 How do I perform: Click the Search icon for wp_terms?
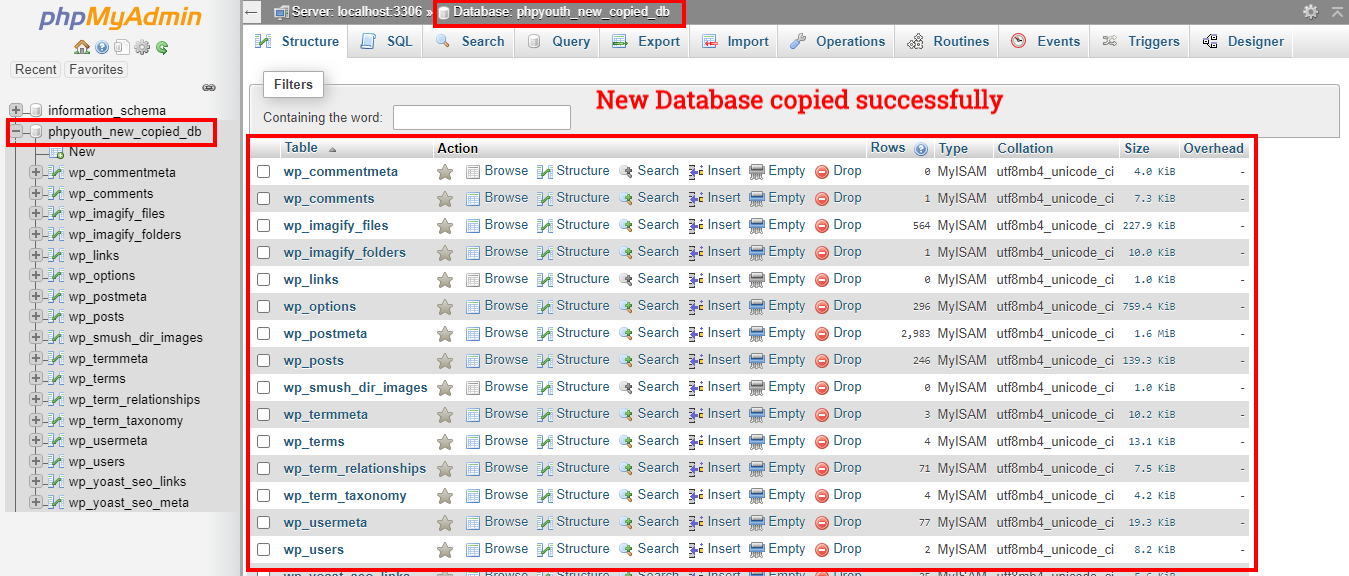[x=626, y=442]
